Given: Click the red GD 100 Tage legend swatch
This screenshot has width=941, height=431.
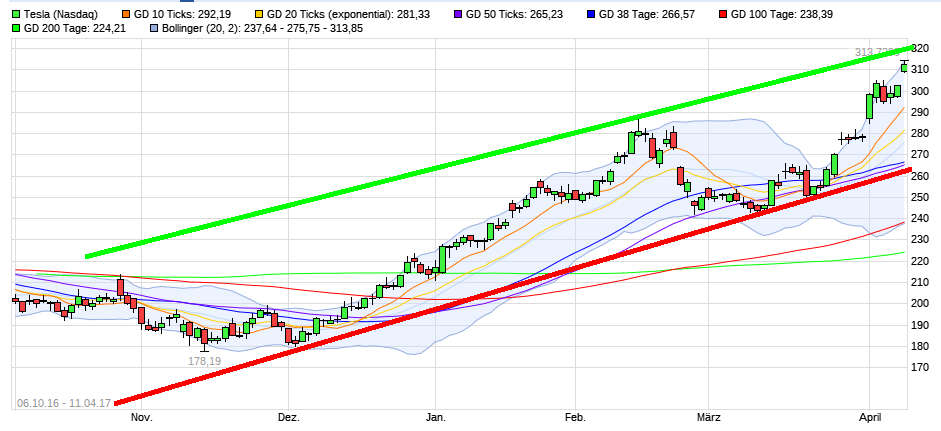Looking at the screenshot, I should pos(723,14).
